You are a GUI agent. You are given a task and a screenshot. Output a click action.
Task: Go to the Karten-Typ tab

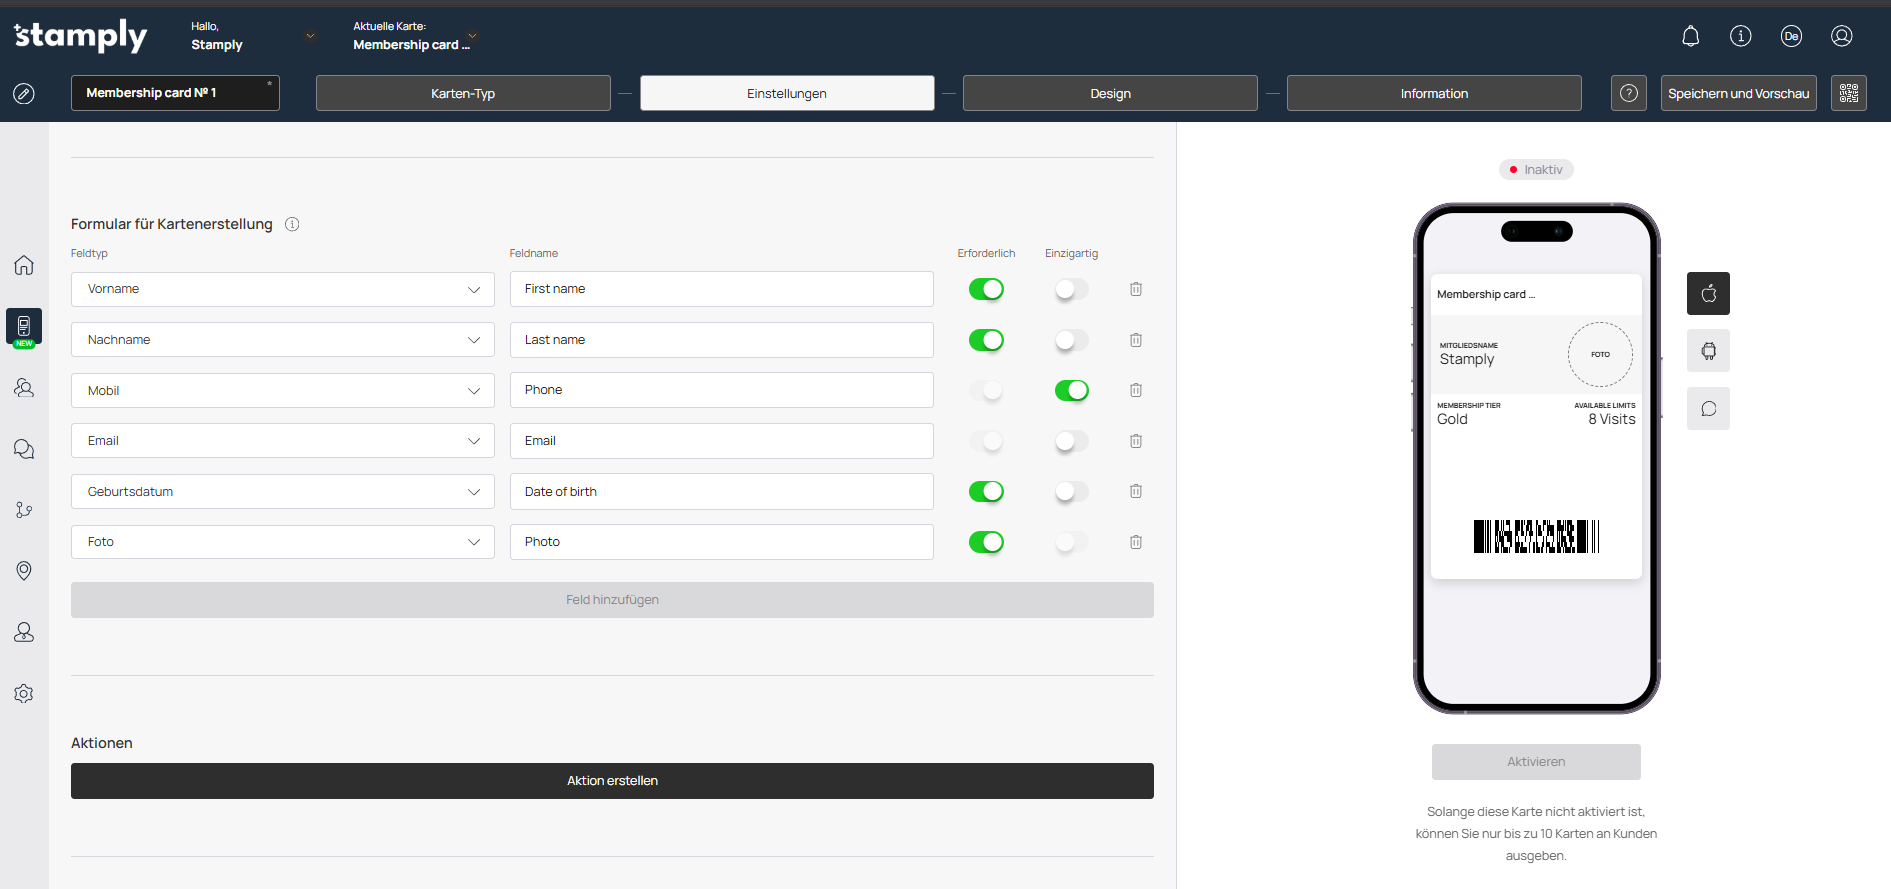tap(463, 93)
